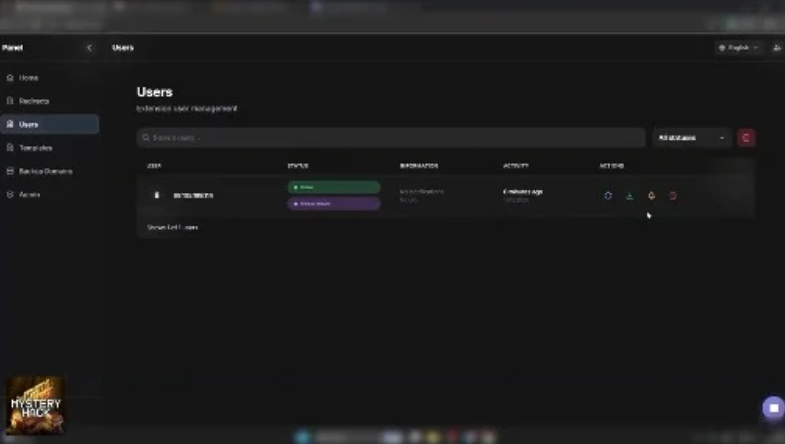This screenshot has width=785, height=444.
Task: Click the red refresh button beside status filter
Action: (x=746, y=138)
